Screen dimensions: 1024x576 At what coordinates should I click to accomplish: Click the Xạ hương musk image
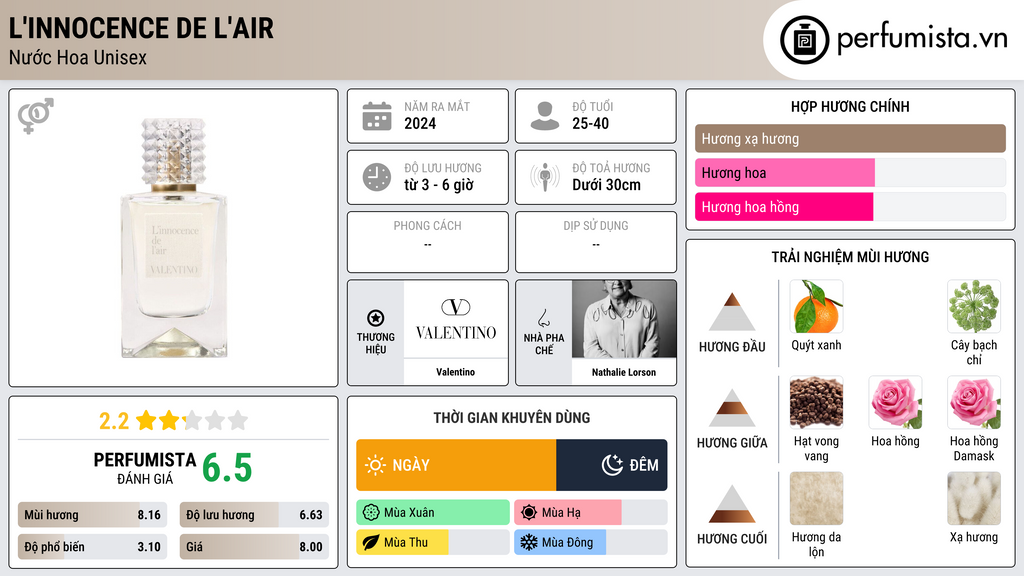pos(974,499)
